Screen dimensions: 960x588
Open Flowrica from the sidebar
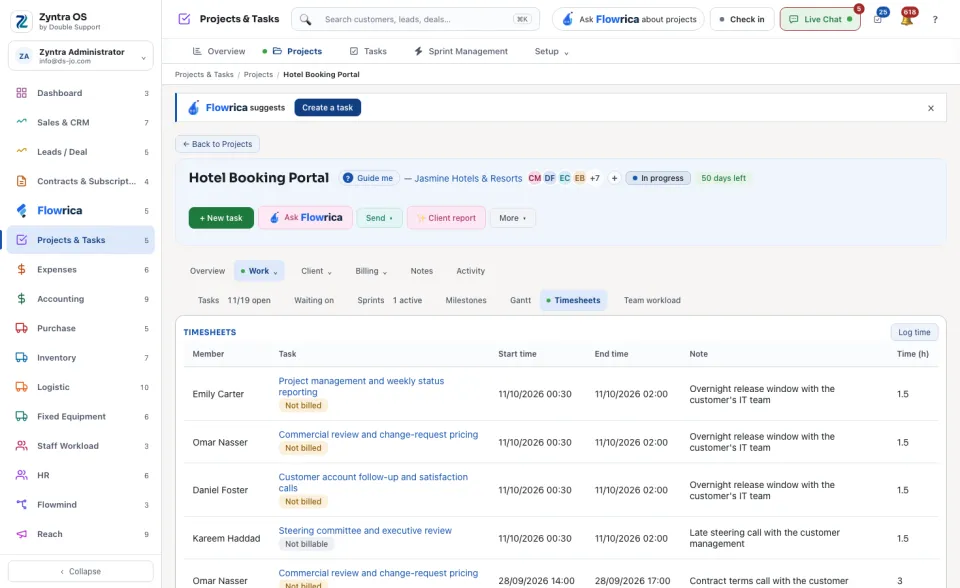point(81,211)
